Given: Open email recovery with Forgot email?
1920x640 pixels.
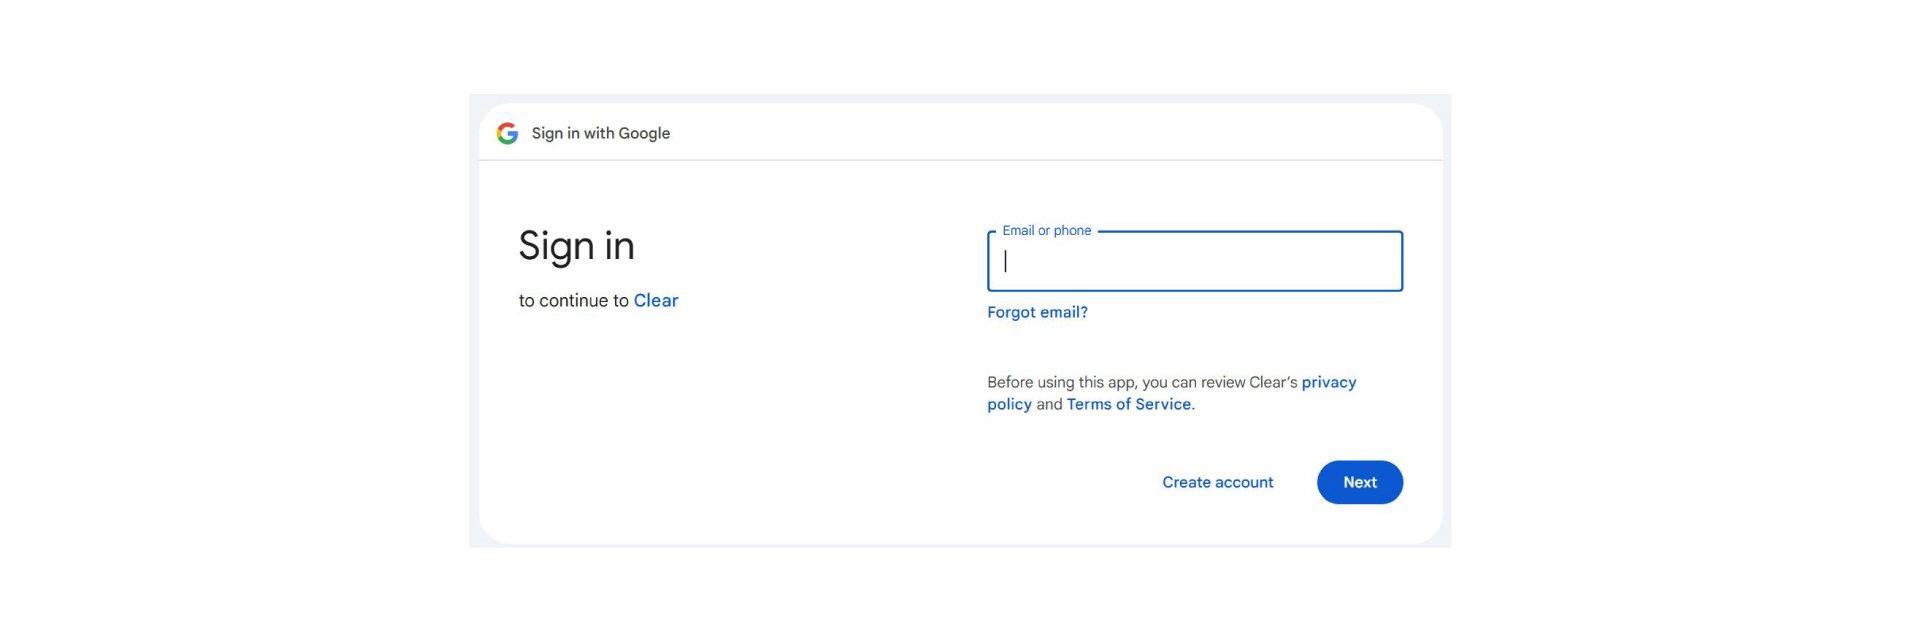Looking at the screenshot, I should pos(1037,312).
